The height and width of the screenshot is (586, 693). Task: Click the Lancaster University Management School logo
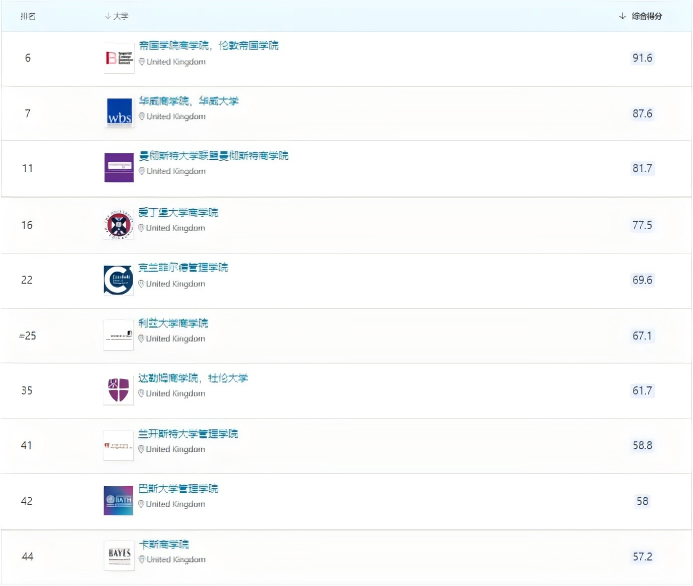[x=118, y=445]
